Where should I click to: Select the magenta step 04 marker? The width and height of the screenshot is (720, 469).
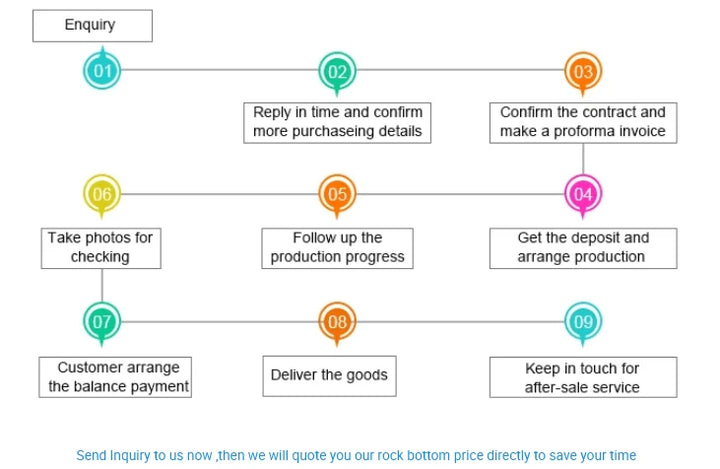click(x=583, y=193)
